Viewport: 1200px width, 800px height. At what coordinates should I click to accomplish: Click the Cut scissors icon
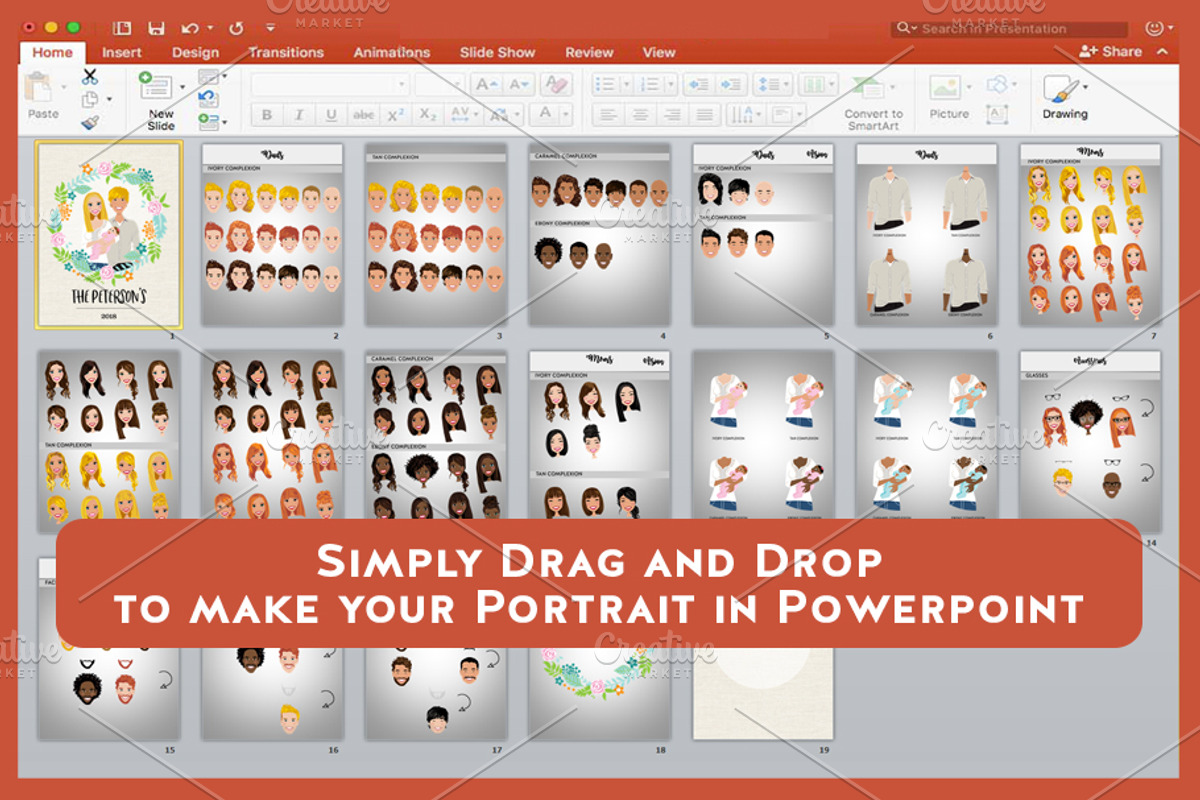[x=90, y=76]
